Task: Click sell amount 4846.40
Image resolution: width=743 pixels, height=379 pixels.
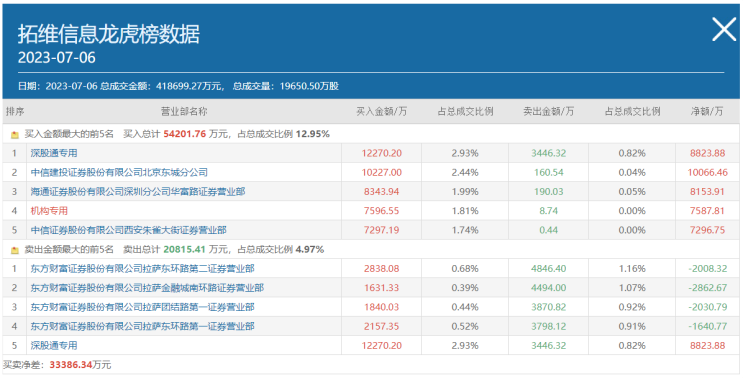Action: tap(549, 269)
